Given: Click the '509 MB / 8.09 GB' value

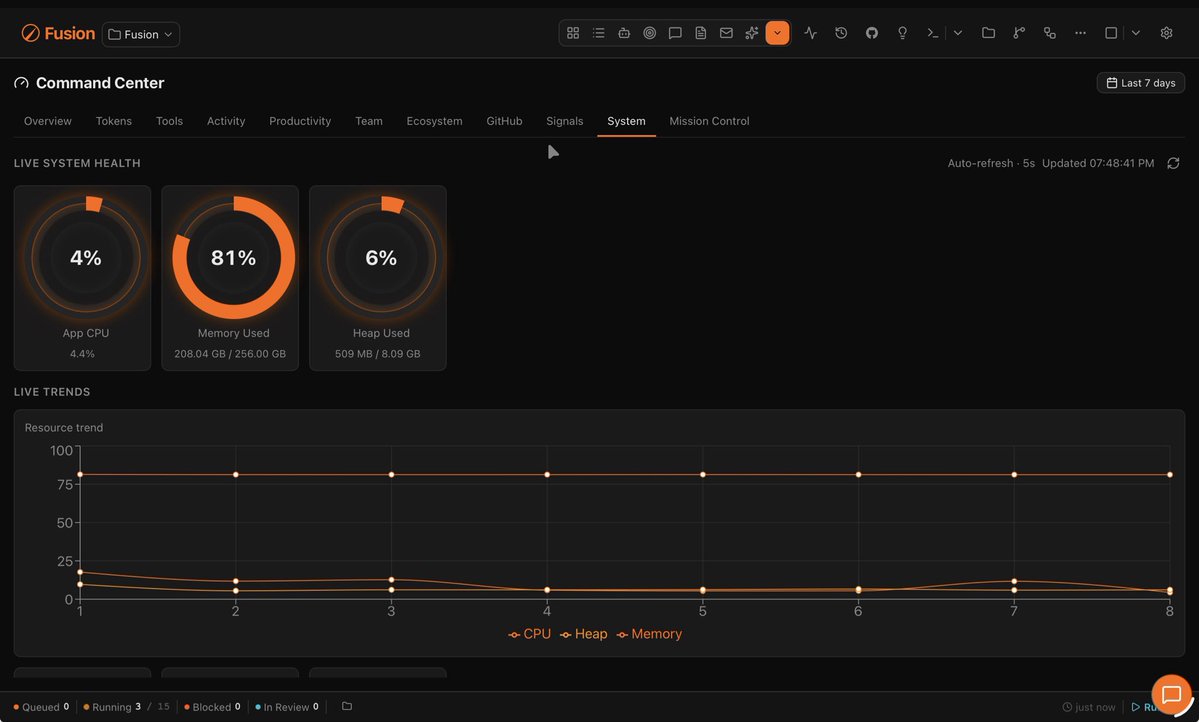Looking at the screenshot, I should coord(378,353).
